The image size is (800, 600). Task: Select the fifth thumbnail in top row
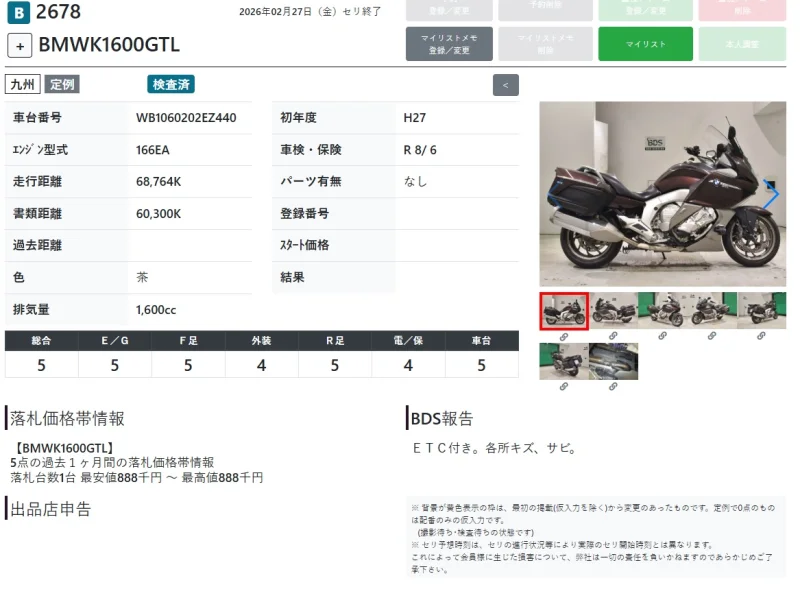761,310
